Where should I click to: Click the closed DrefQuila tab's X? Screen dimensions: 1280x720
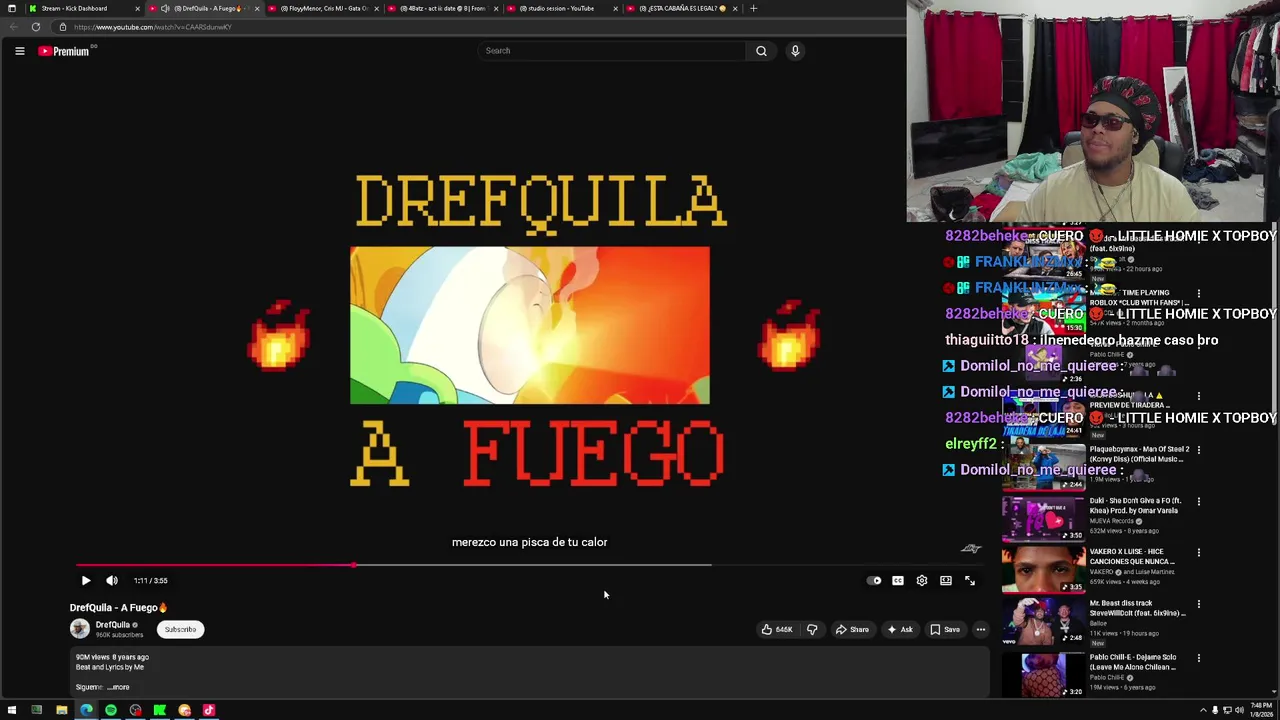(257, 8)
